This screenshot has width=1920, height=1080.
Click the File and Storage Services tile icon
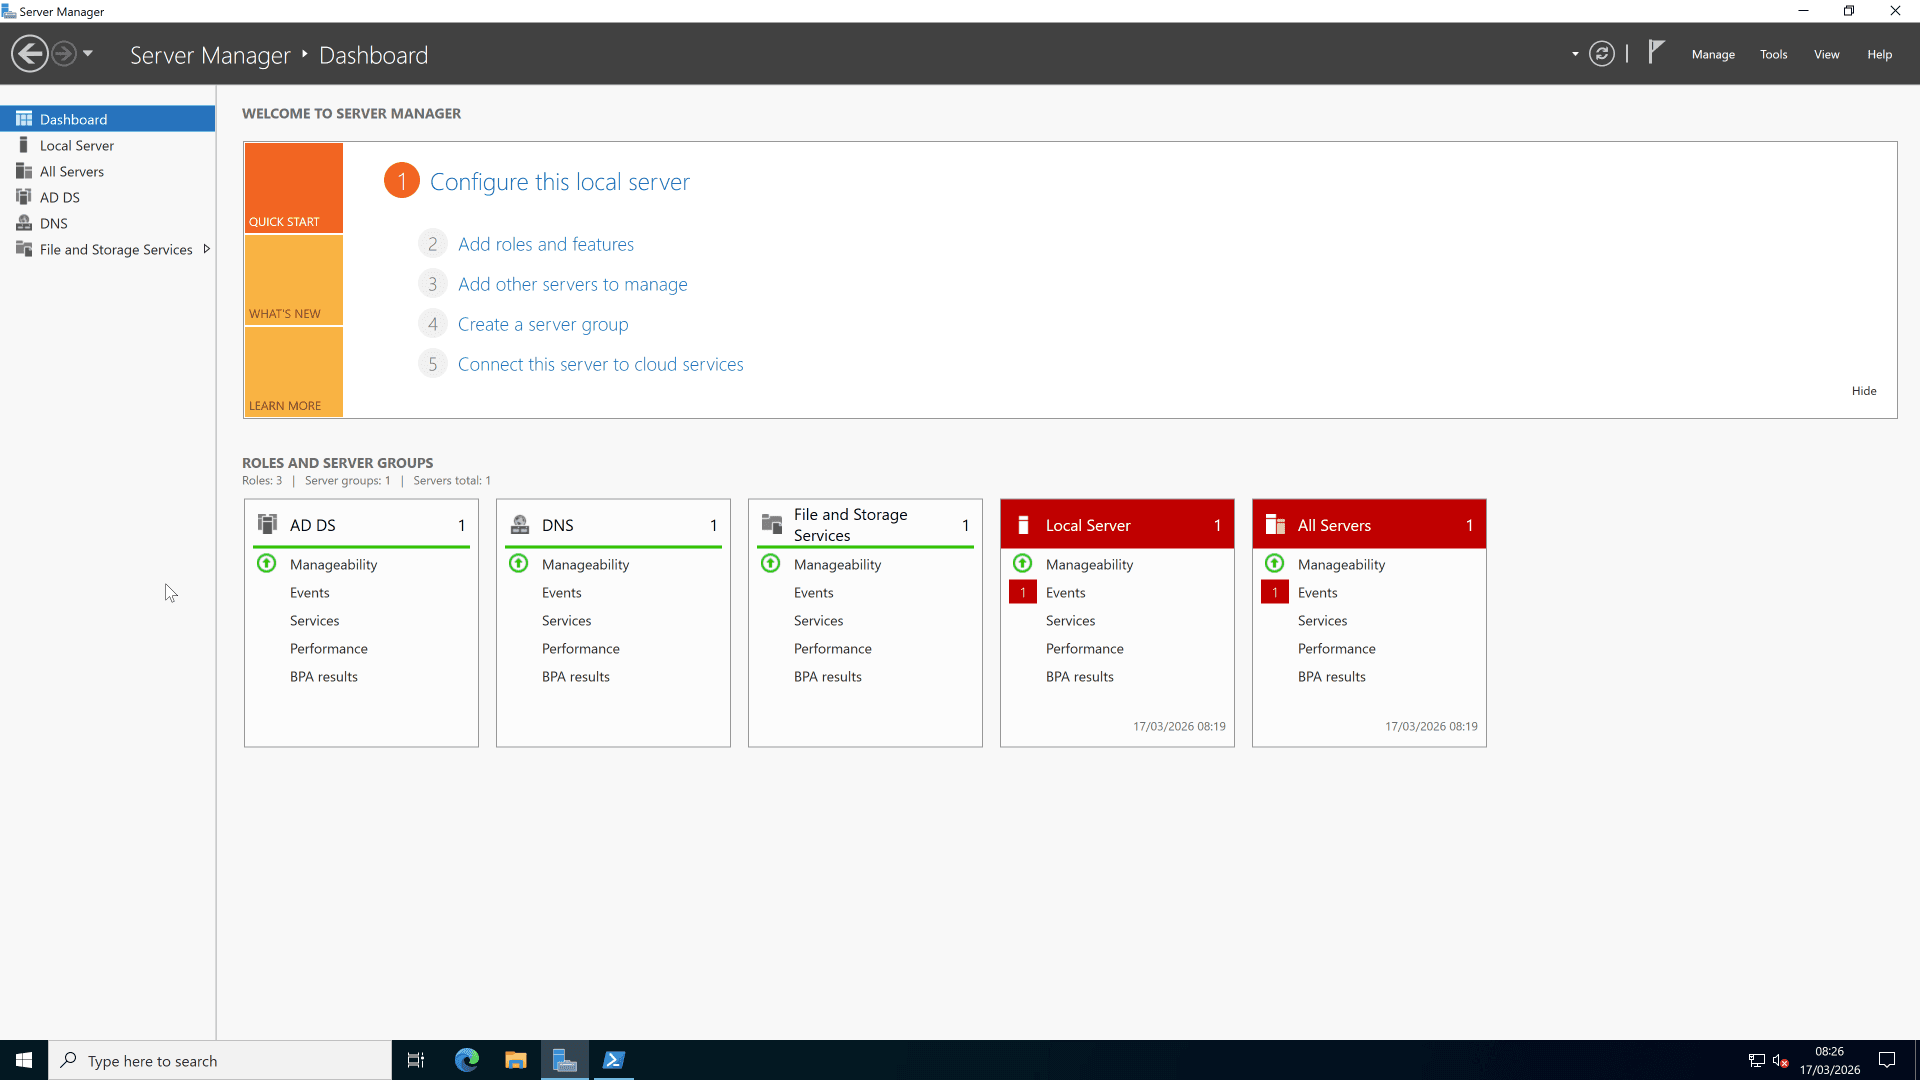click(x=771, y=523)
